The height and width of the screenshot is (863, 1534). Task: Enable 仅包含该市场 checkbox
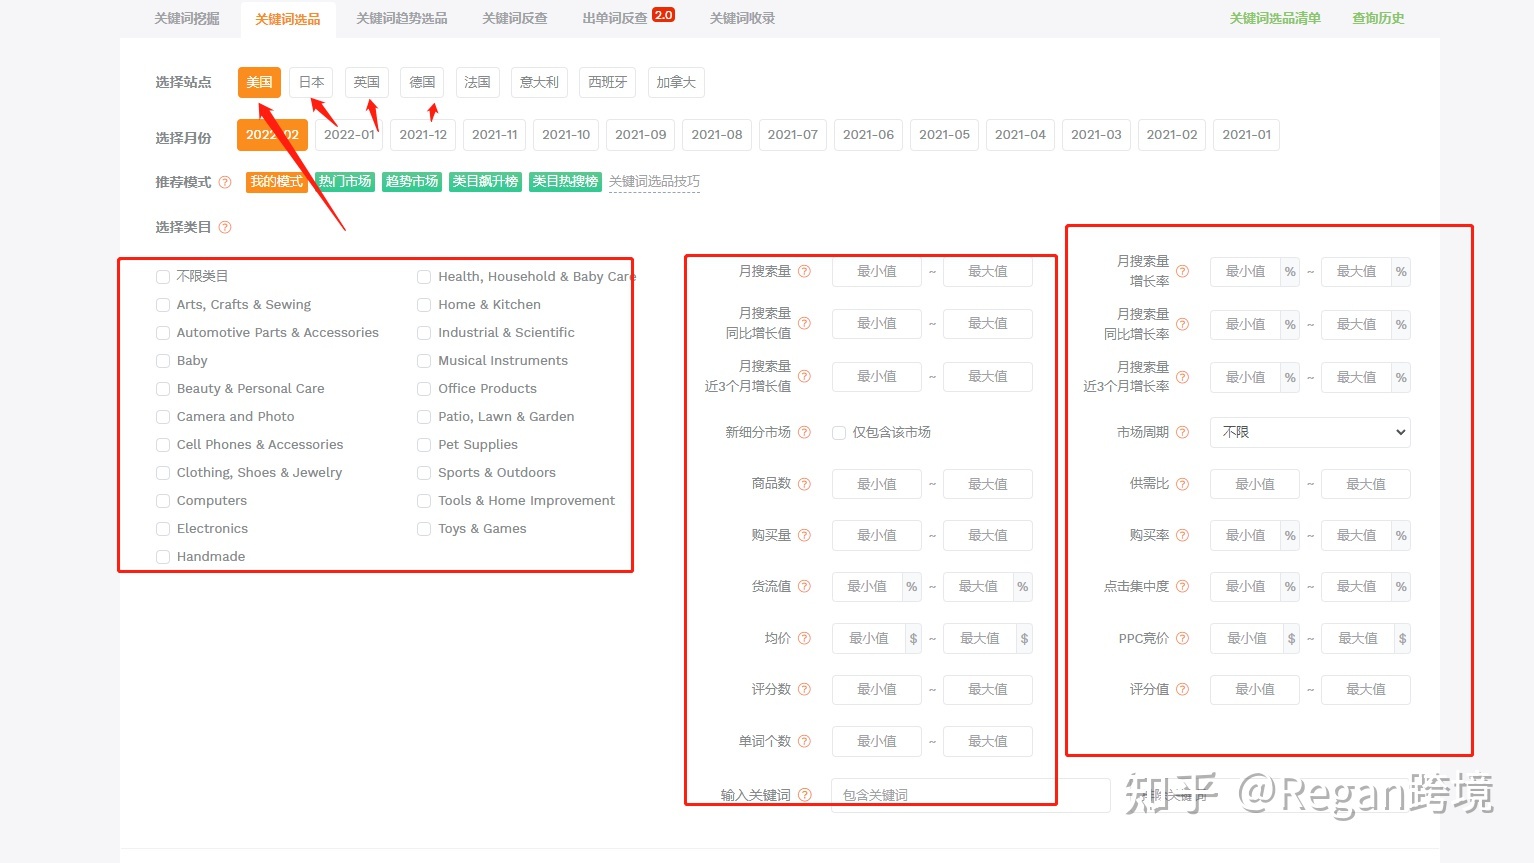(839, 433)
